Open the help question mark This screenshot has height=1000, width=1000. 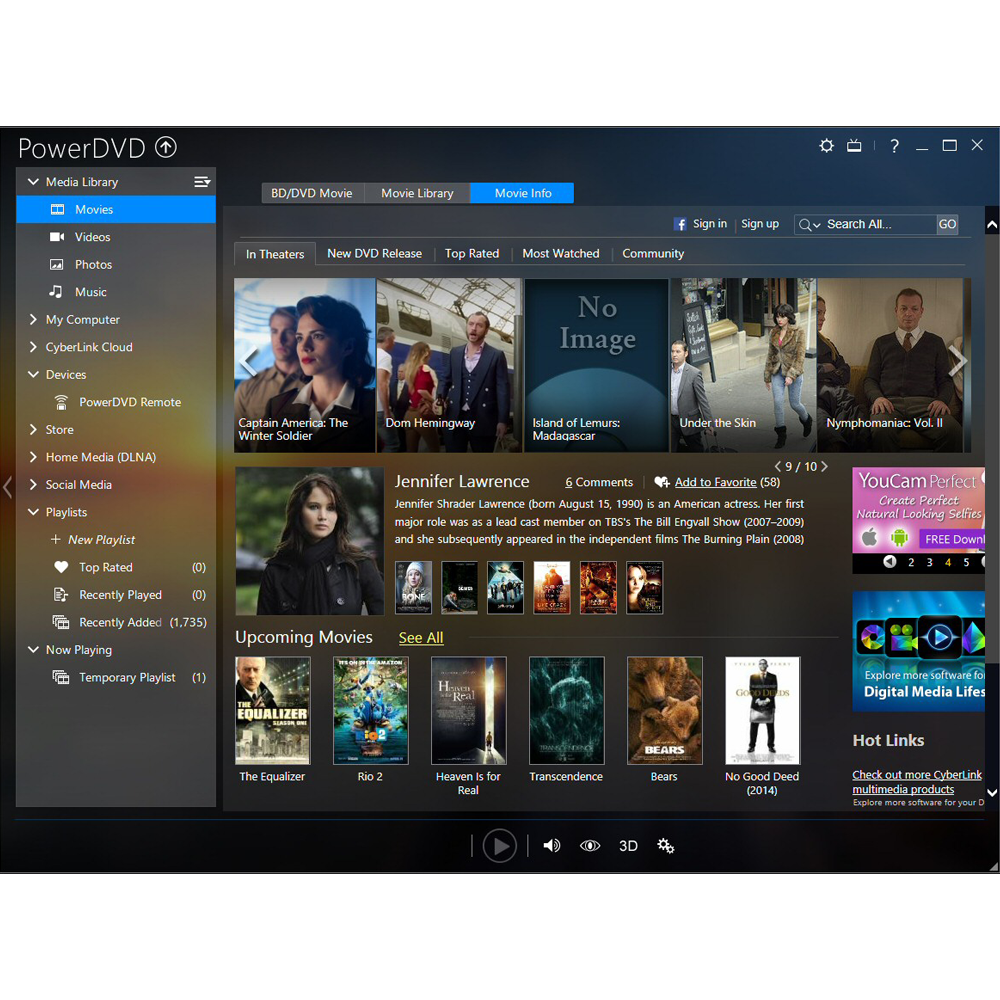click(x=895, y=146)
